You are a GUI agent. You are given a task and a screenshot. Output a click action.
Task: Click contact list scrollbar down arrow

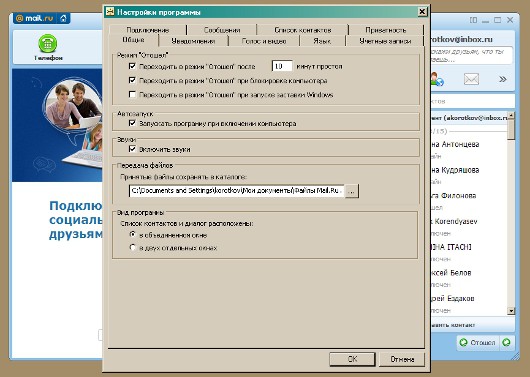pos(511,311)
